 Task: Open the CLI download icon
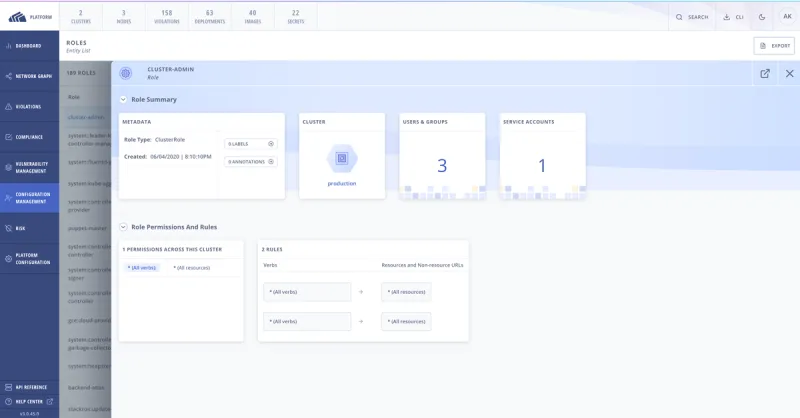(x=733, y=16)
